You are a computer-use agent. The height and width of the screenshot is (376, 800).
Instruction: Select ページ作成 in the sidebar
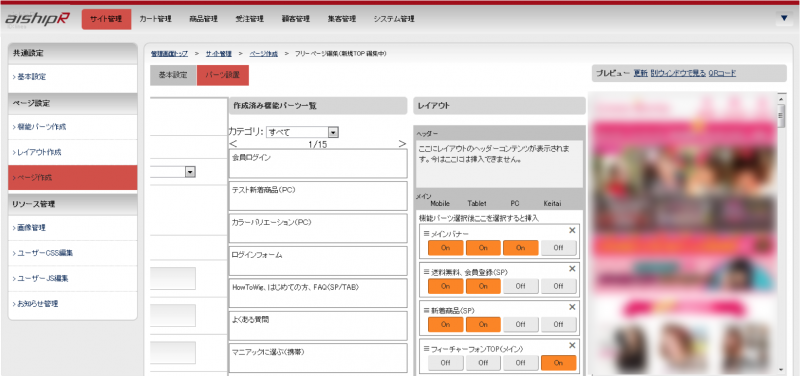tap(73, 178)
